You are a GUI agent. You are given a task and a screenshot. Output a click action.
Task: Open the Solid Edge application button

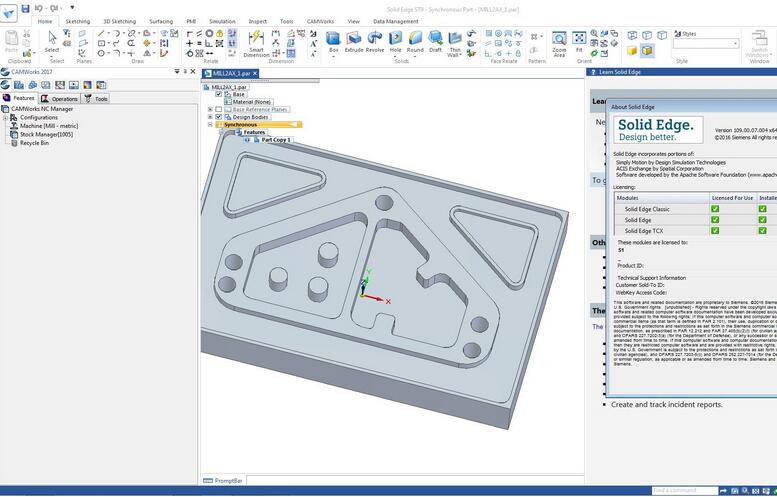tap(8, 12)
